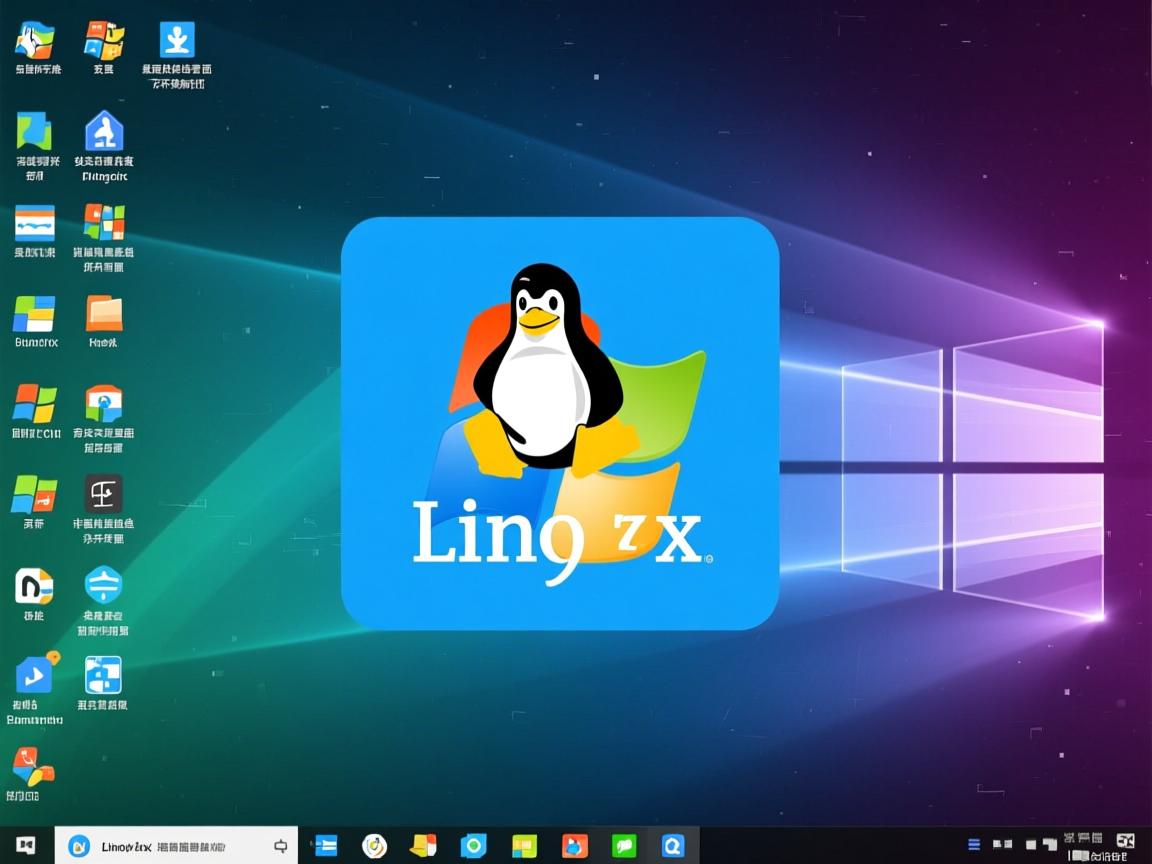Screen dimensions: 1152x864
Task: Open the blue Q app from the taskbar
Action: click(x=672, y=845)
